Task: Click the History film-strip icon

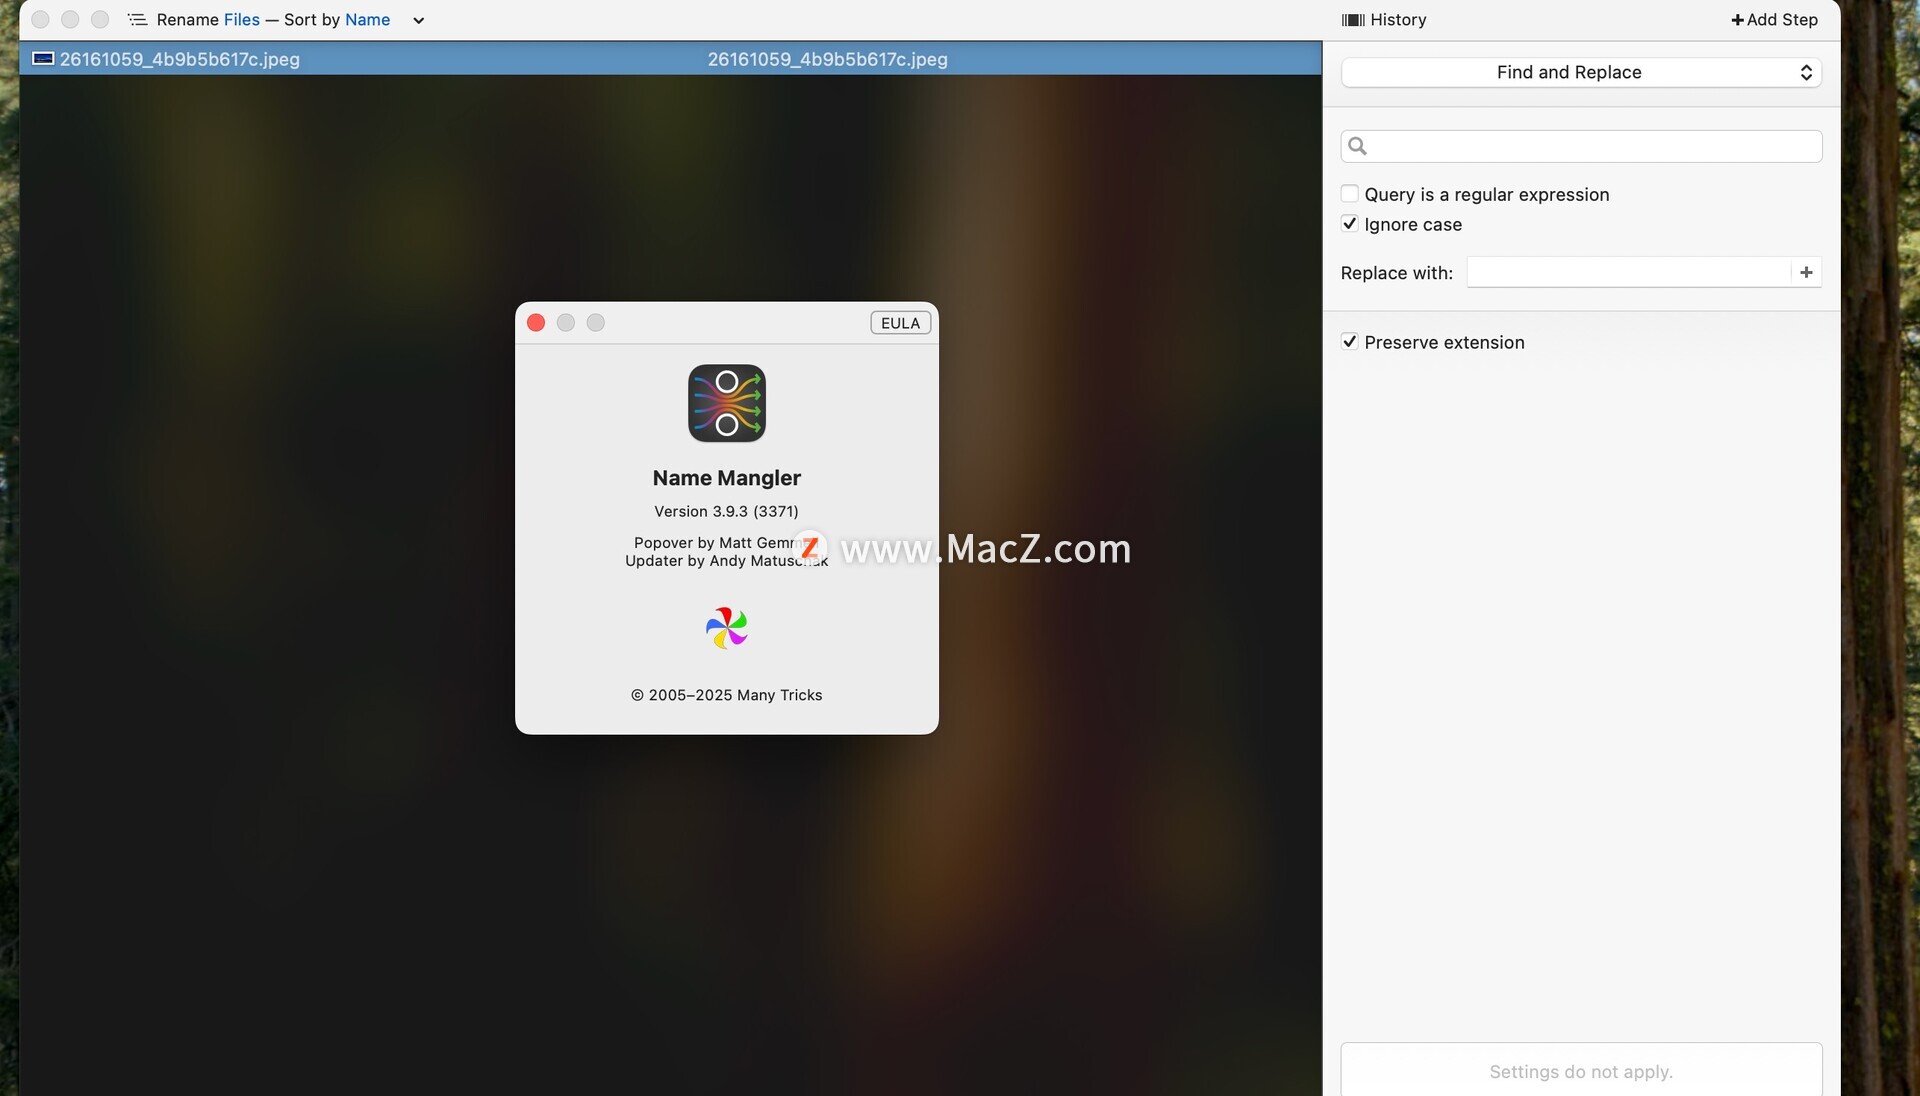Action: 1353,20
